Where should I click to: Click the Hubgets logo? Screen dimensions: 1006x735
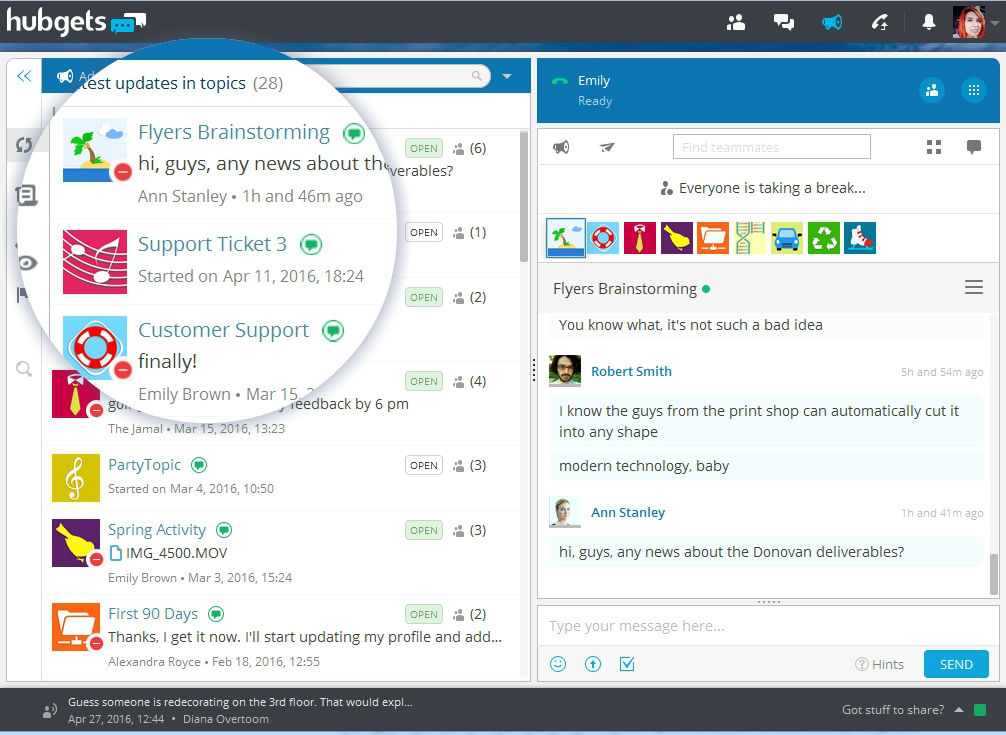tap(76, 21)
